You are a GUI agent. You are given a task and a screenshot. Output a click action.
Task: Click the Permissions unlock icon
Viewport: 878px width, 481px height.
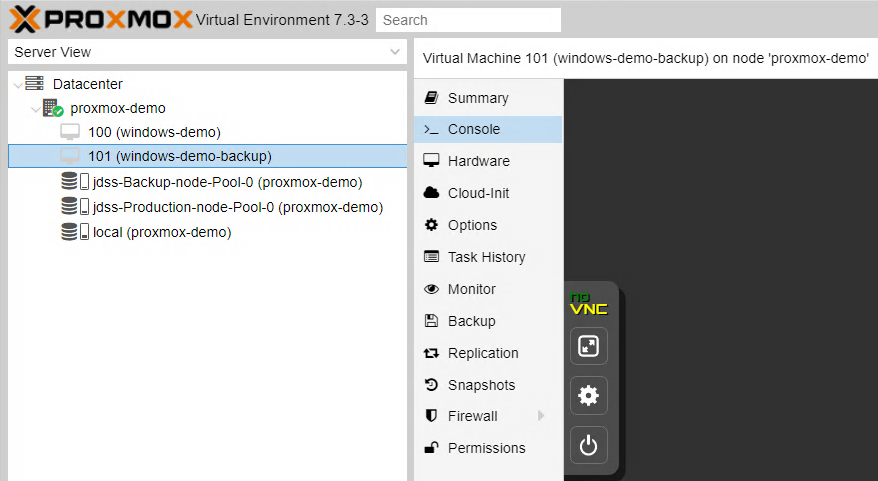431,447
